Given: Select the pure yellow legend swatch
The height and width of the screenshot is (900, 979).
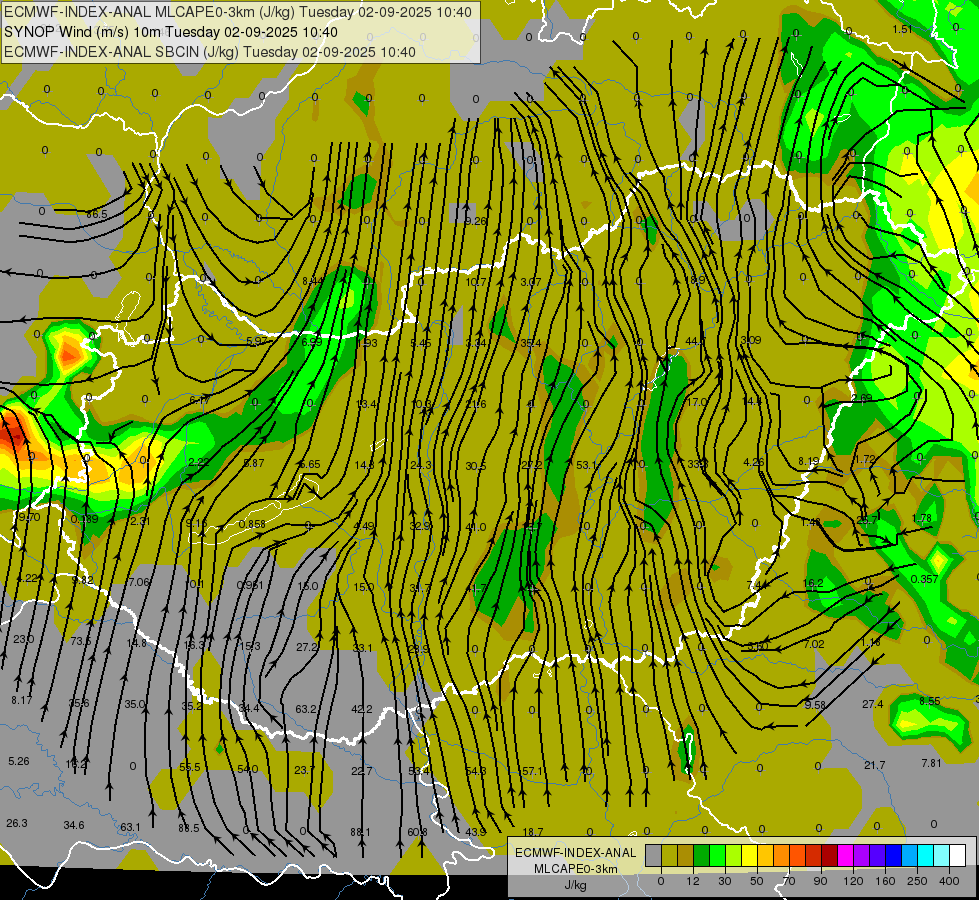Looking at the screenshot, I should 750,855.
